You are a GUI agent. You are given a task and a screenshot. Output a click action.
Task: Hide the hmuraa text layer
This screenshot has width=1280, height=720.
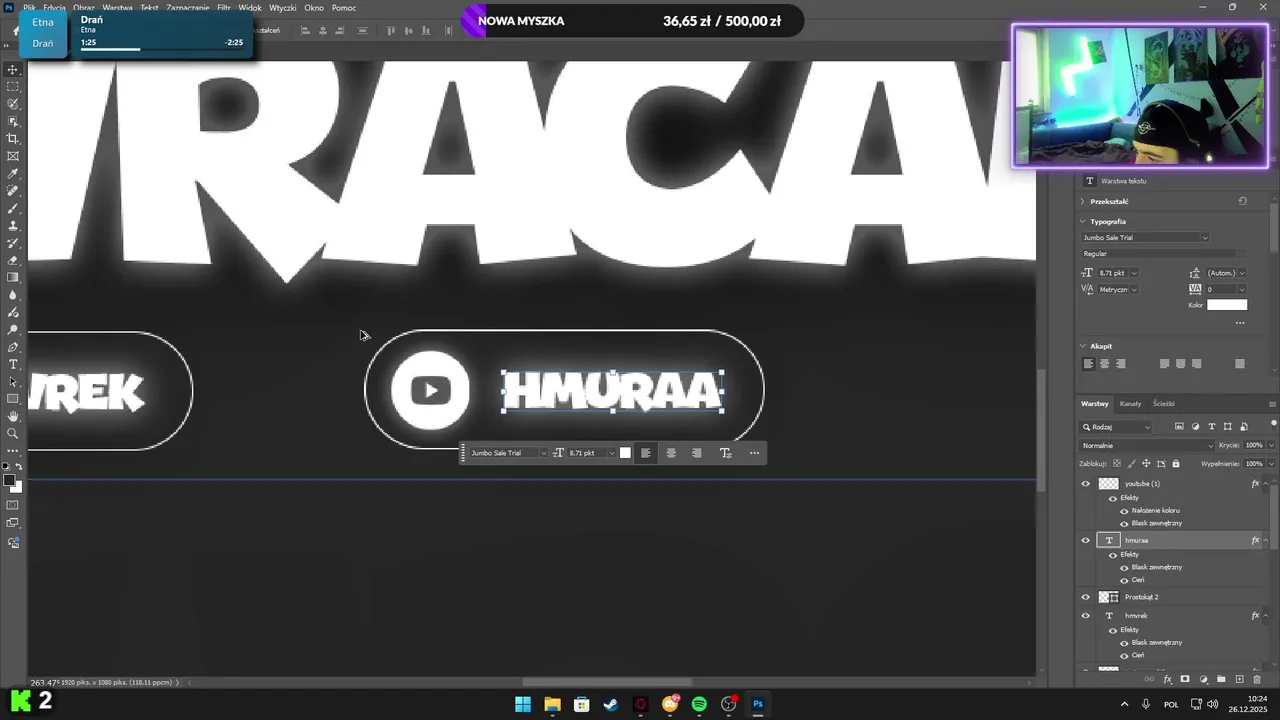point(1086,540)
